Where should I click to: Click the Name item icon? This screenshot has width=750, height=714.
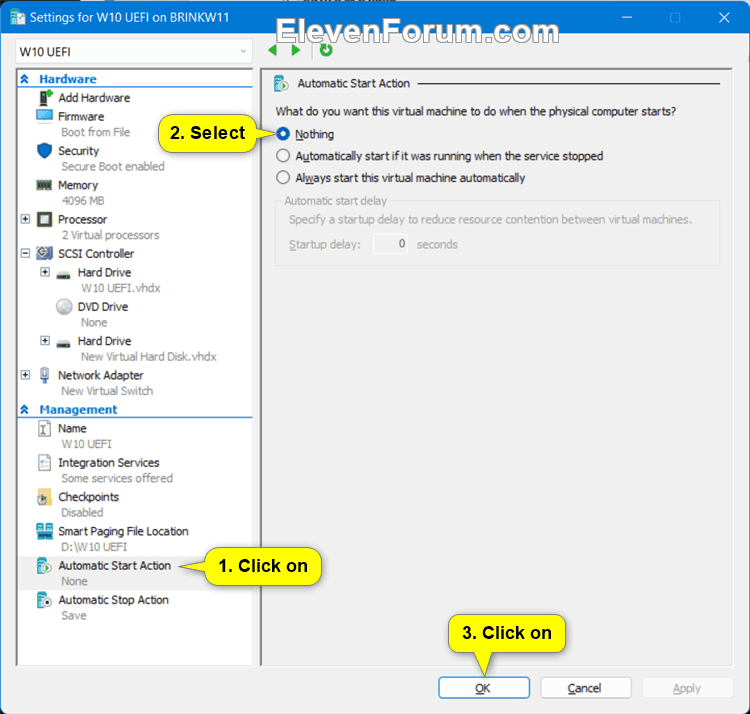tap(44, 428)
